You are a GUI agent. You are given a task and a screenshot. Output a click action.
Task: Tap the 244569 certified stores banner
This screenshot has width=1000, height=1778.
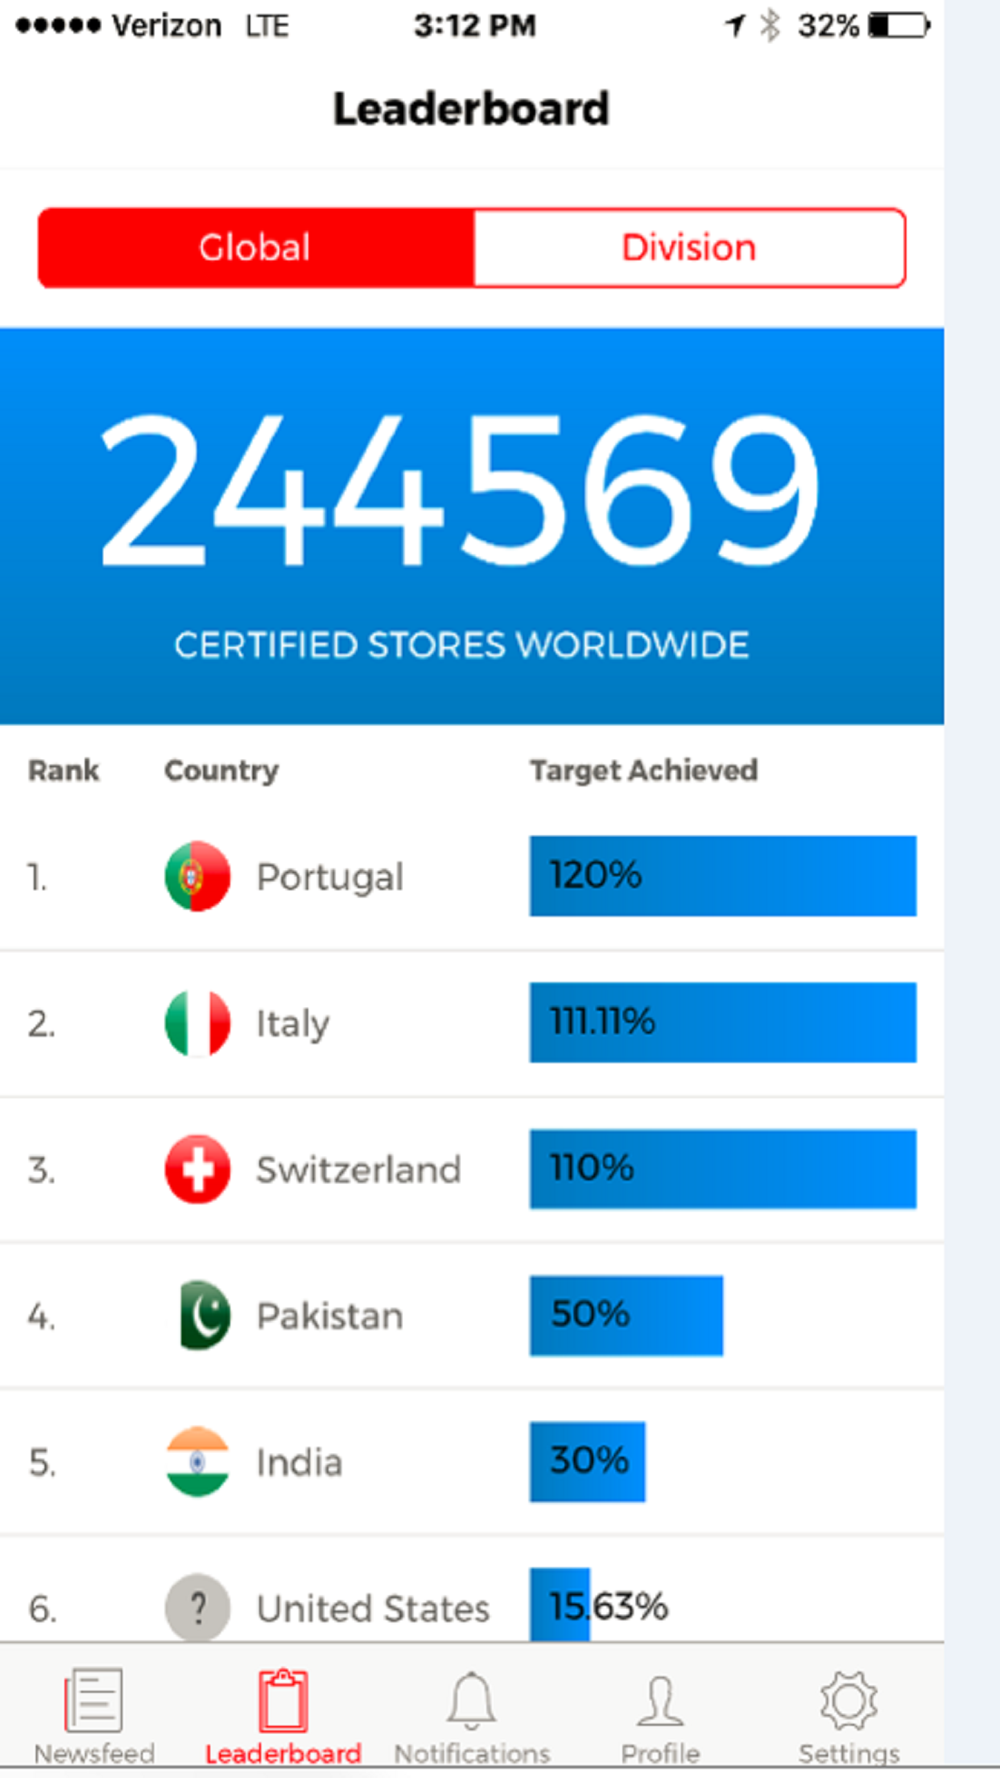(x=472, y=526)
